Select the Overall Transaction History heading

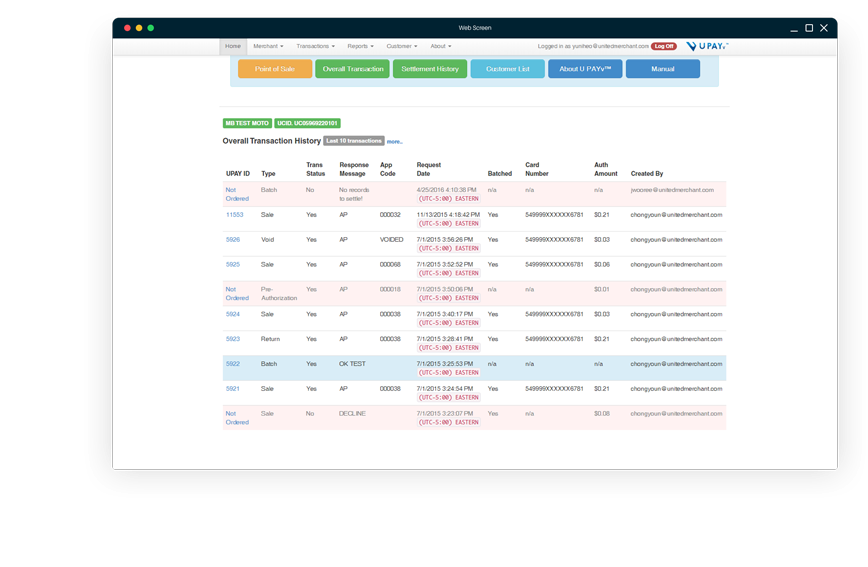pos(271,141)
